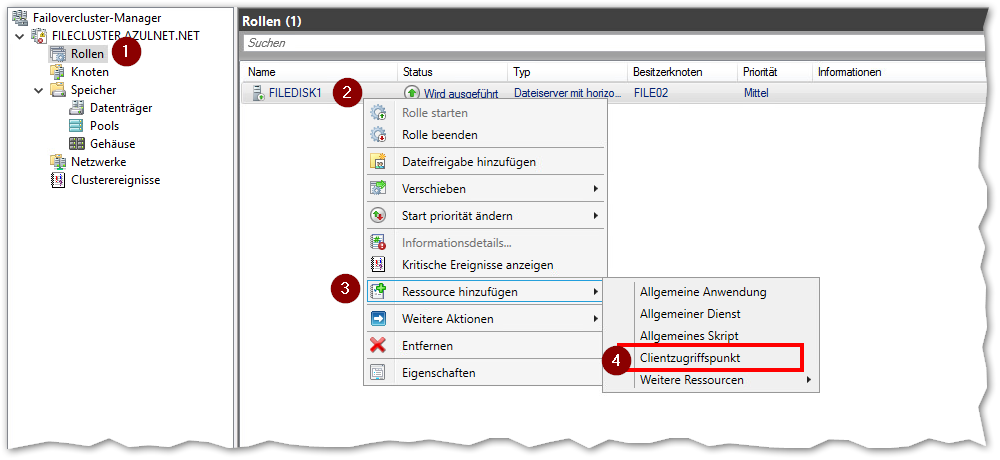
Task: Collapse the FILECLUSTER.AZULNET.NET tree node
Action: tap(20, 36)
